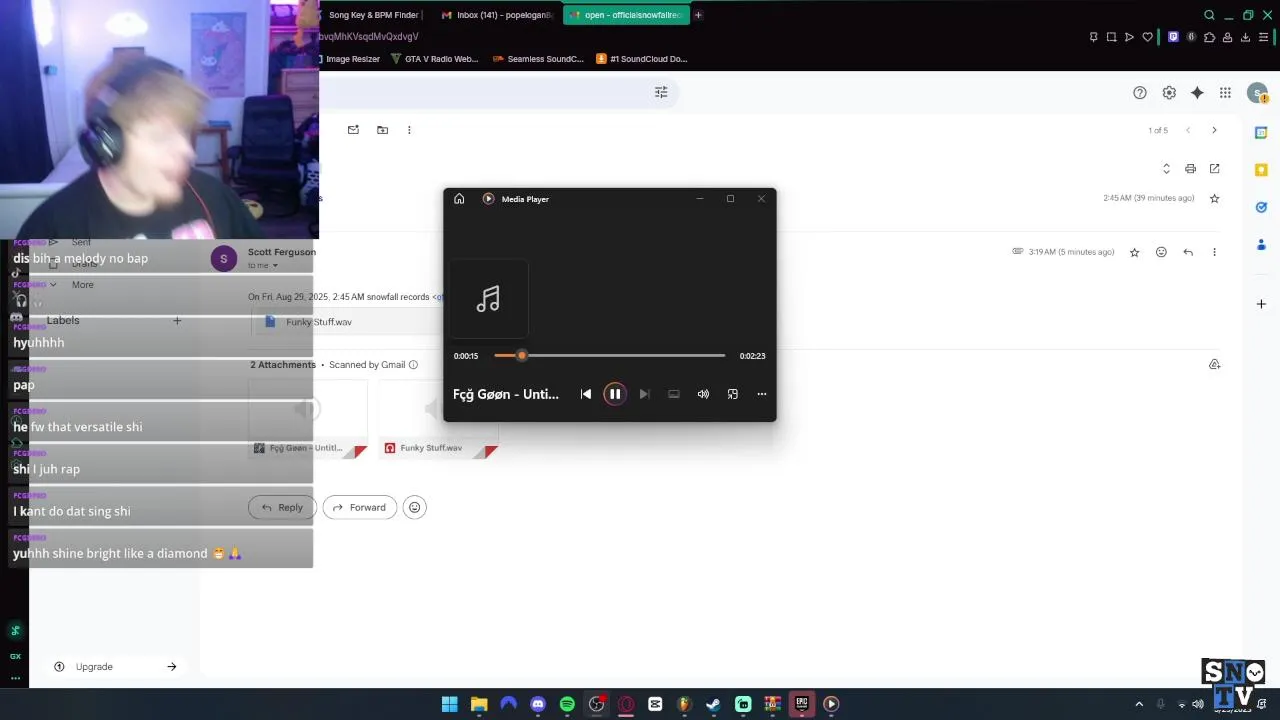Open more options for 3:19 AM message

[1214, 252]
